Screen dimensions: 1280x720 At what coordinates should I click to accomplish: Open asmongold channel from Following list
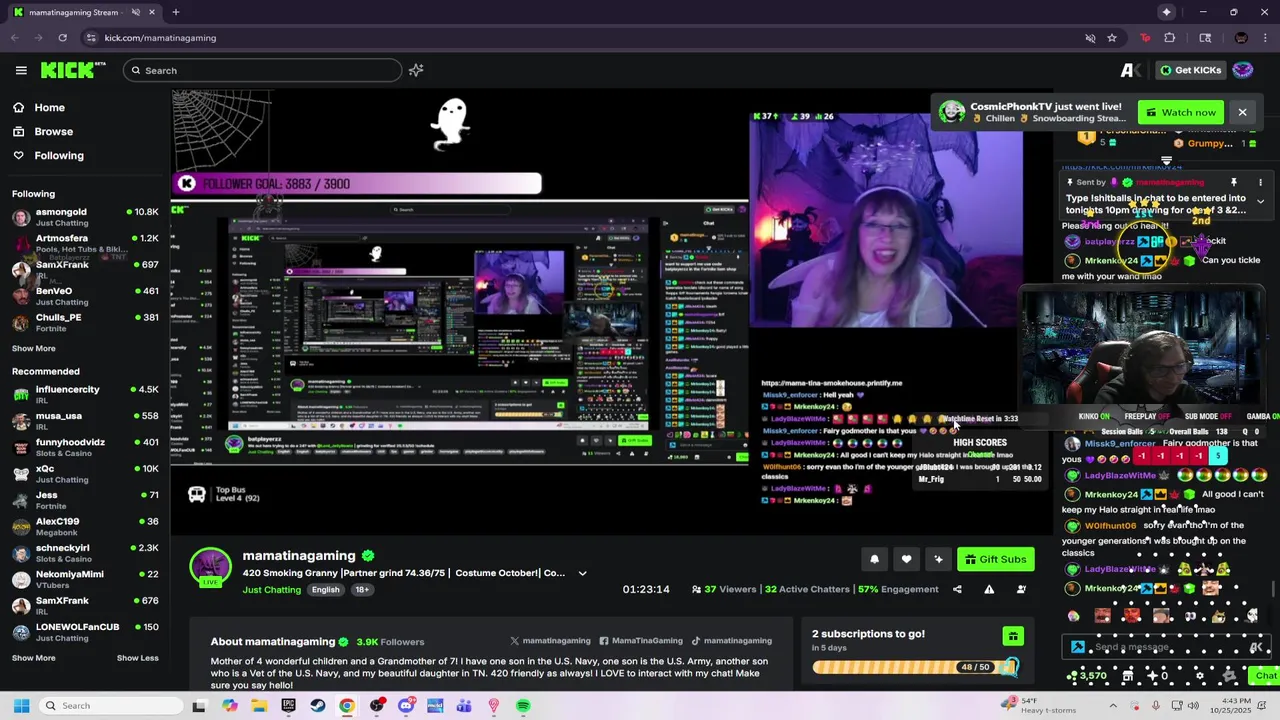point(84,216)
